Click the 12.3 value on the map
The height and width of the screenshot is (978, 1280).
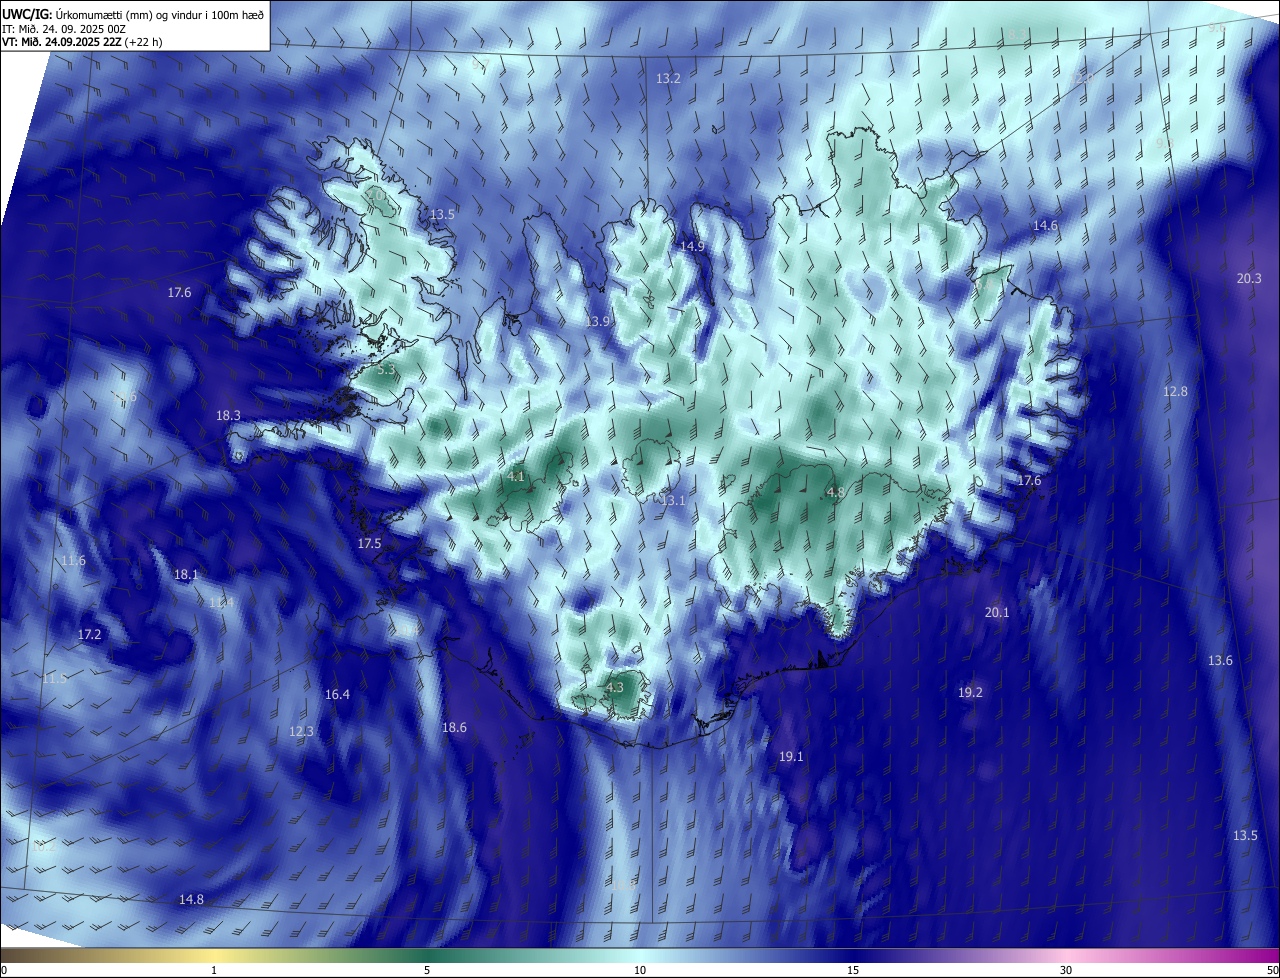(301, 731)
